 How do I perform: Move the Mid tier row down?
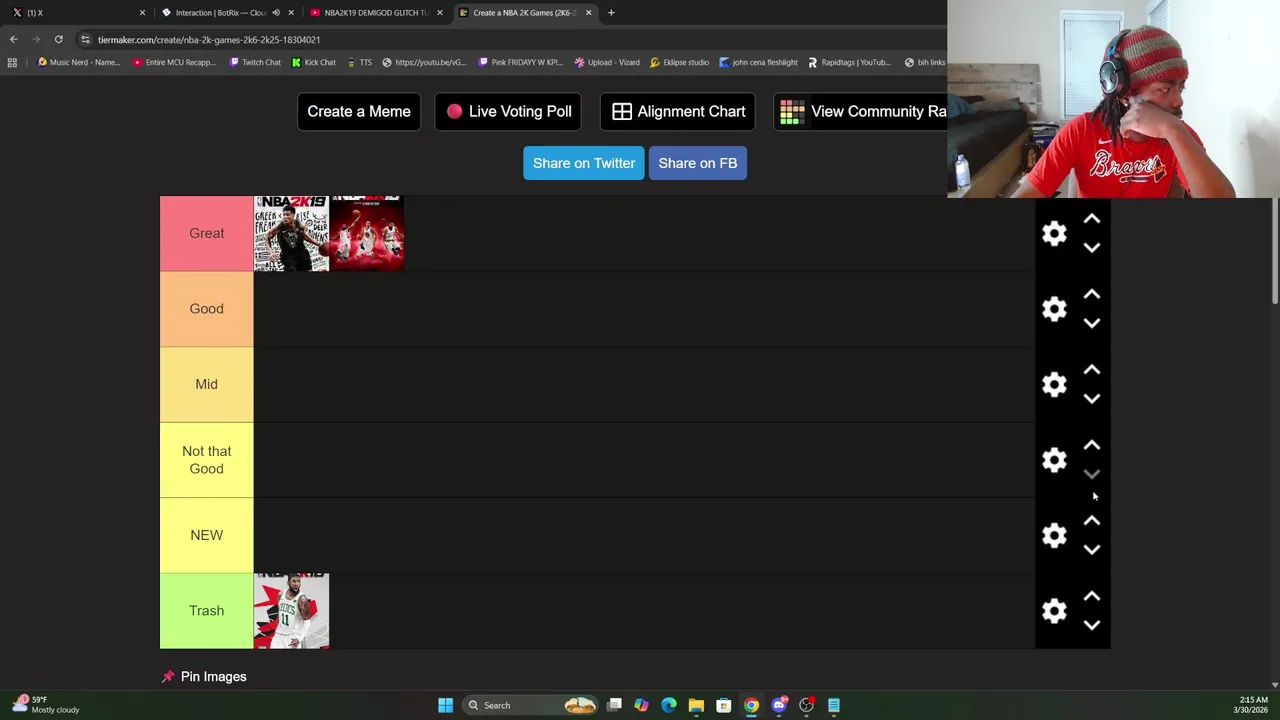tap(1092, 398)
